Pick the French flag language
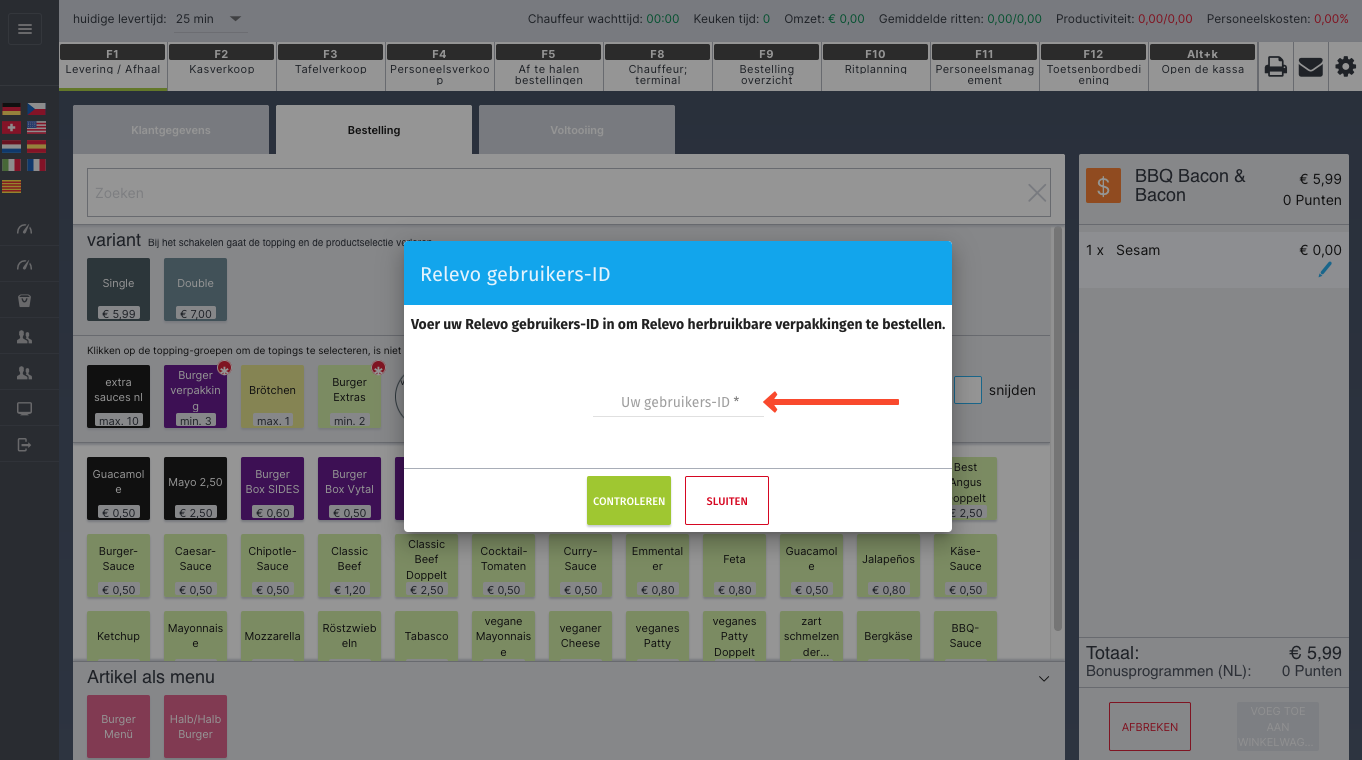 click(36, 165)
